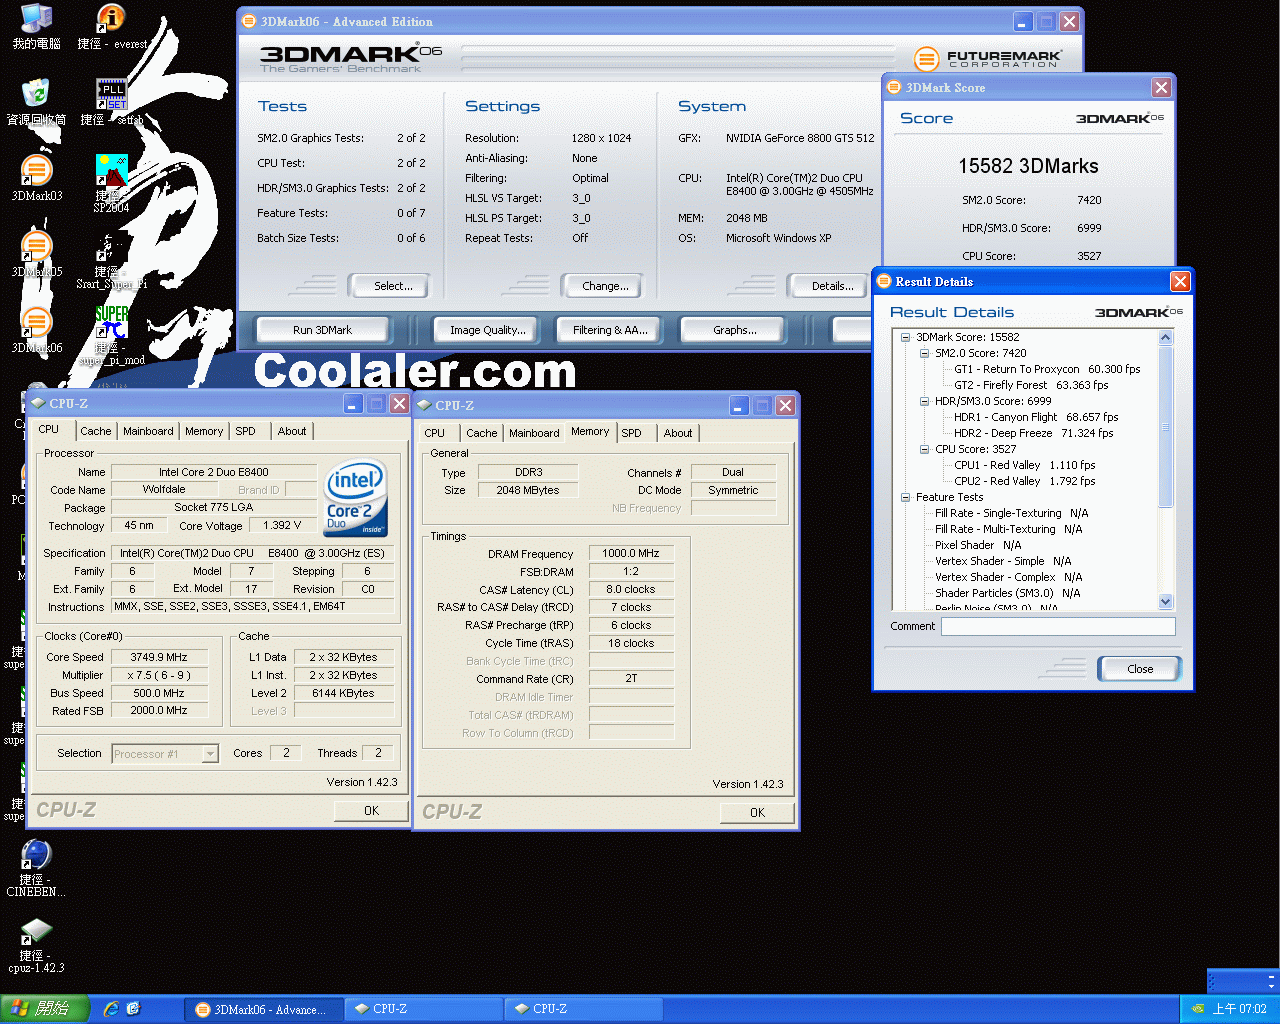
Task: Click the Internet Explorer quick launch icon
Action: [x=111, y=1009]
